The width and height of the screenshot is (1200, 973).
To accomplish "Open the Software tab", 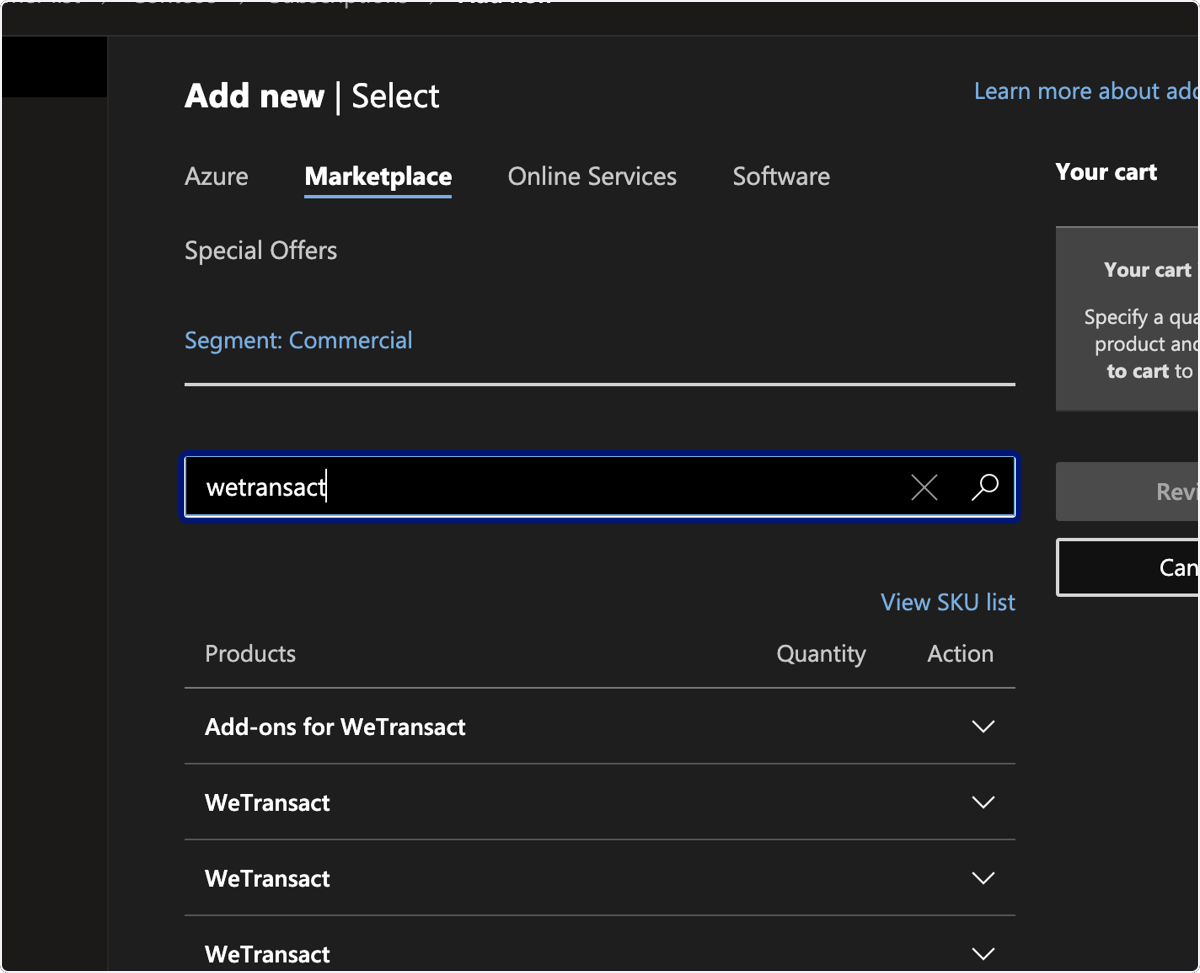I will click(x=781, y=177).
